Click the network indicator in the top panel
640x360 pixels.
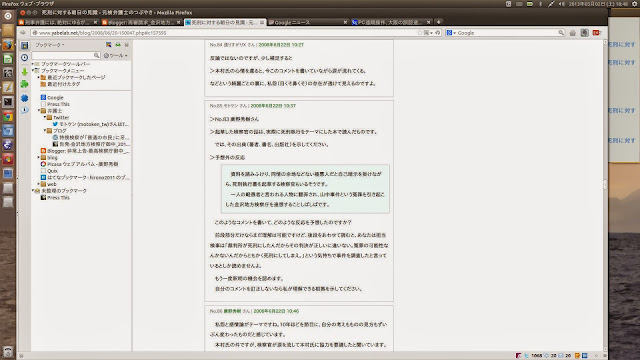click(x=551, y=4)
